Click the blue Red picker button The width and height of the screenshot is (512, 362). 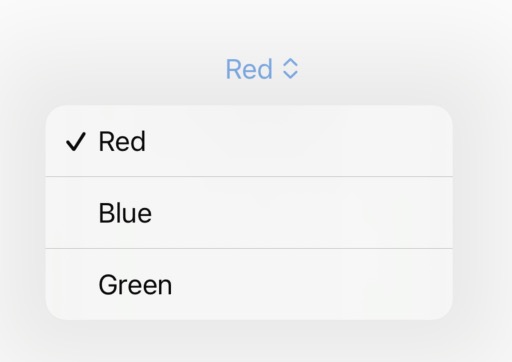(x=262, y=69)
